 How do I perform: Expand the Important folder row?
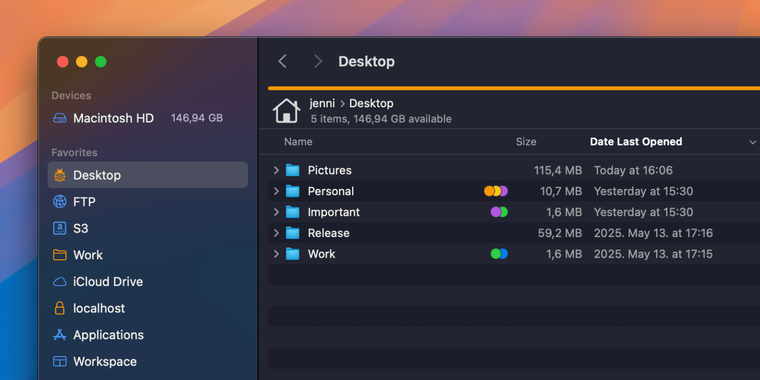tap(276, 212)
